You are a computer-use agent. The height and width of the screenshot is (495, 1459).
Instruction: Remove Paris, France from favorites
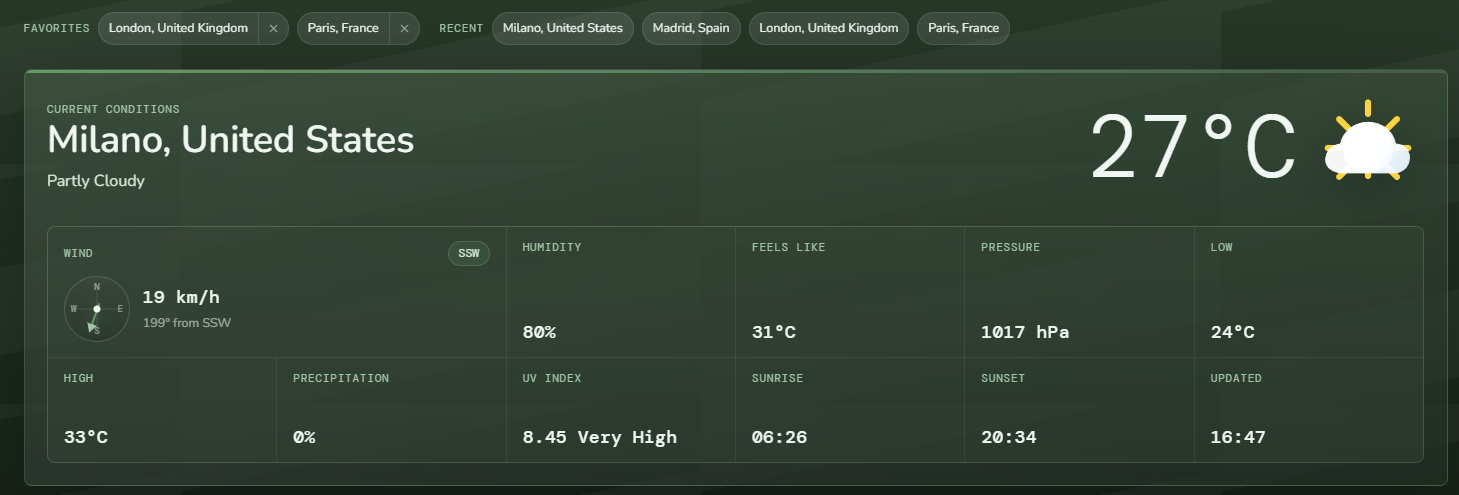[404, 28]
